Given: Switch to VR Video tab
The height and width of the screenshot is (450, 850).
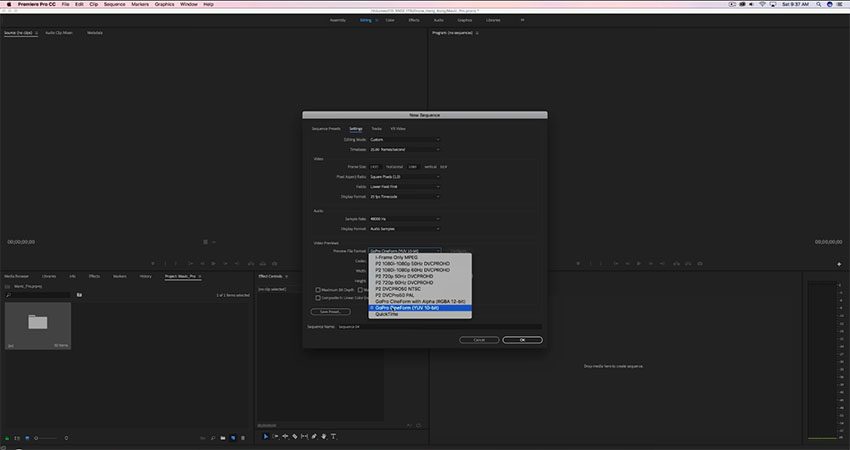Looking at the screenshot, I should click(398, 129).
